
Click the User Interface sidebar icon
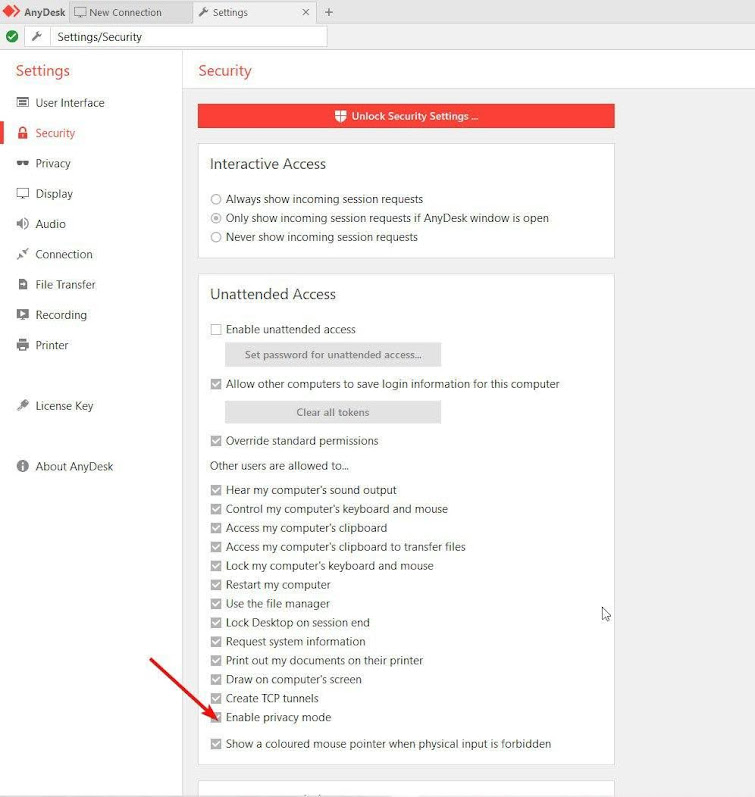coord(22,103)
